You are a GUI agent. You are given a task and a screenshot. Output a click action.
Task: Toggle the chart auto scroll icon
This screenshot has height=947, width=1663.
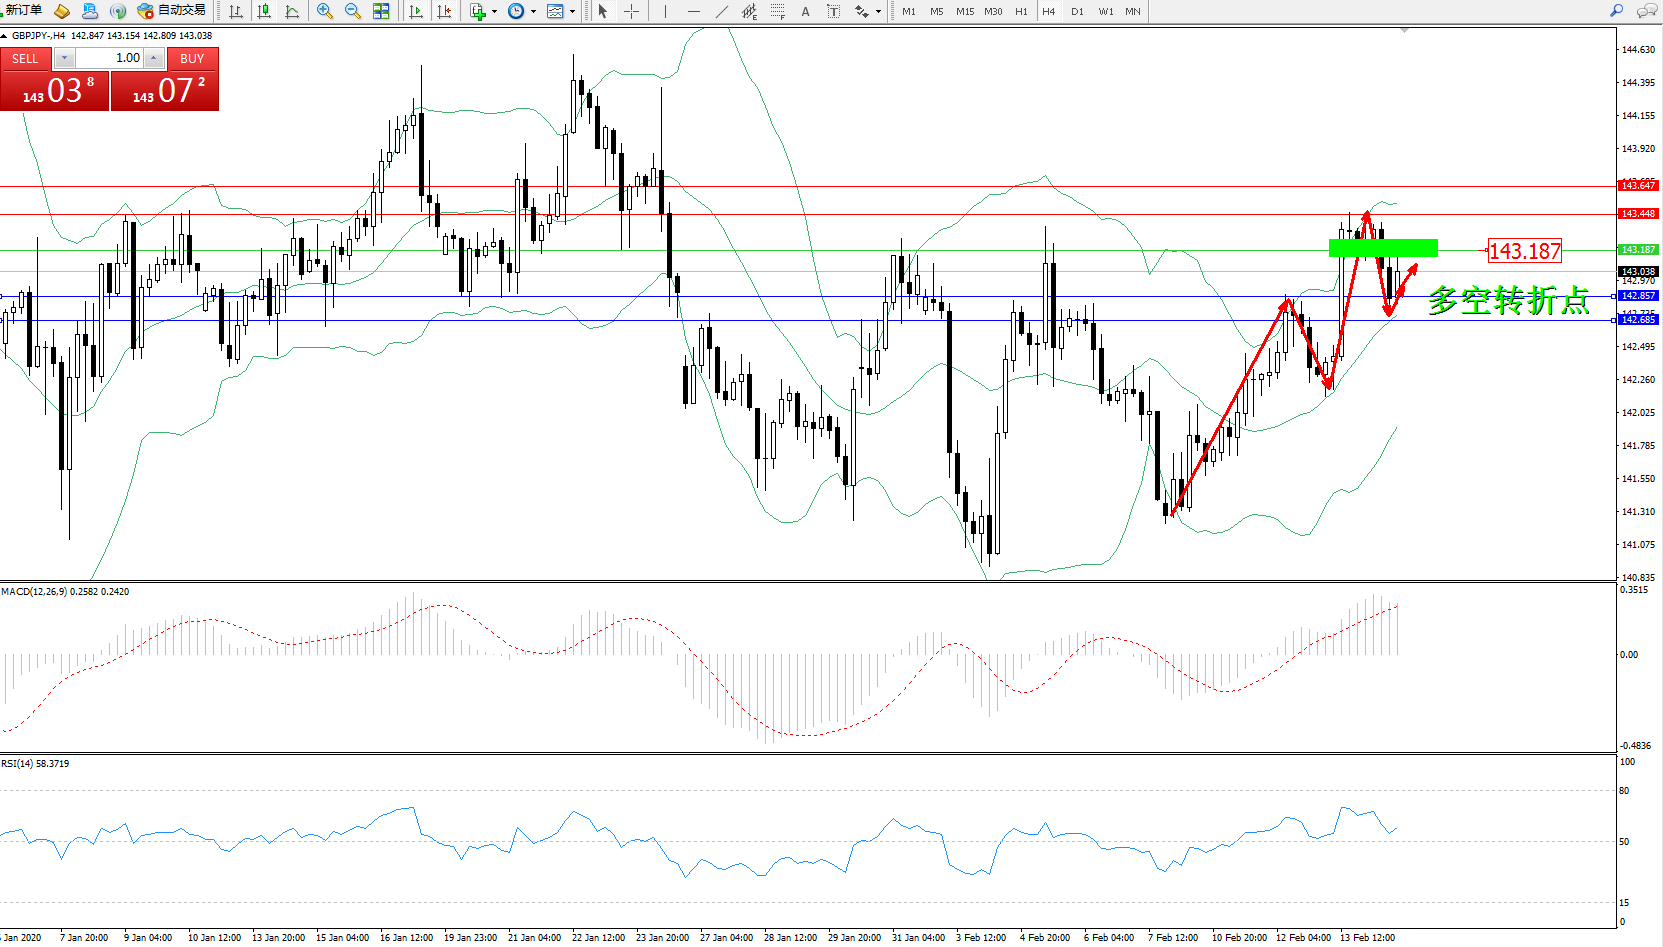416,11
